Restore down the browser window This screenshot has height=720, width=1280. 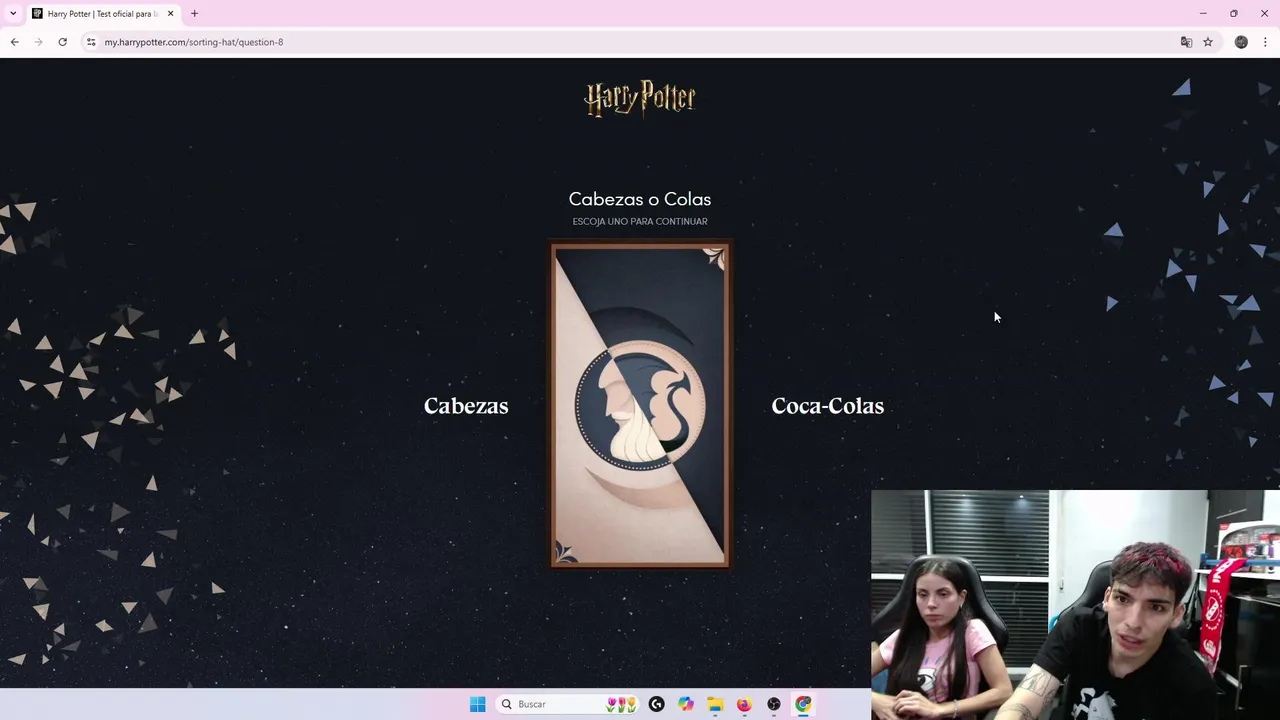1234,14
